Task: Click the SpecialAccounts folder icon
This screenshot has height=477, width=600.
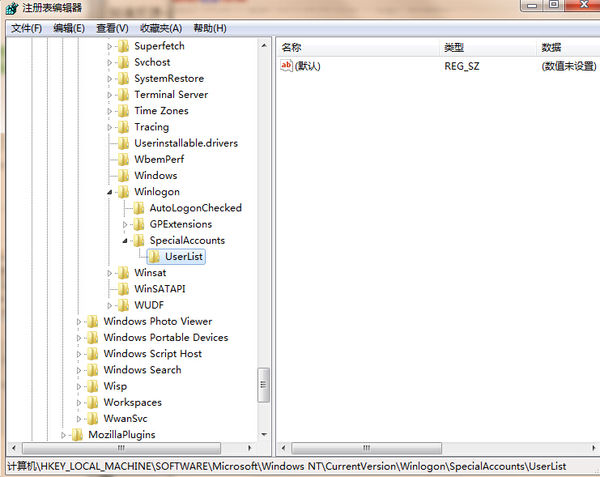Action: pyautogui.click(x=139, y=240)
